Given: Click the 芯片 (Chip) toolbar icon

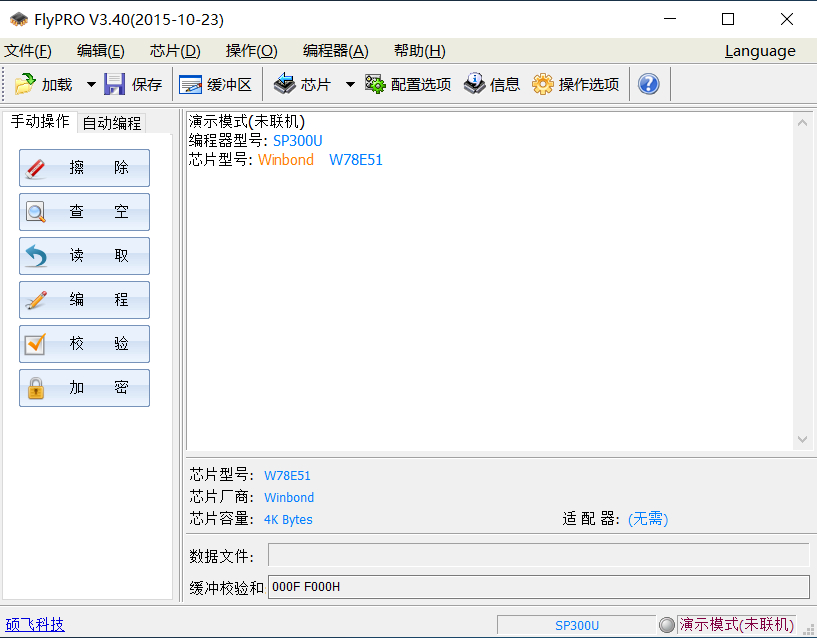Looking at the screenshot, I should (285, 85).
